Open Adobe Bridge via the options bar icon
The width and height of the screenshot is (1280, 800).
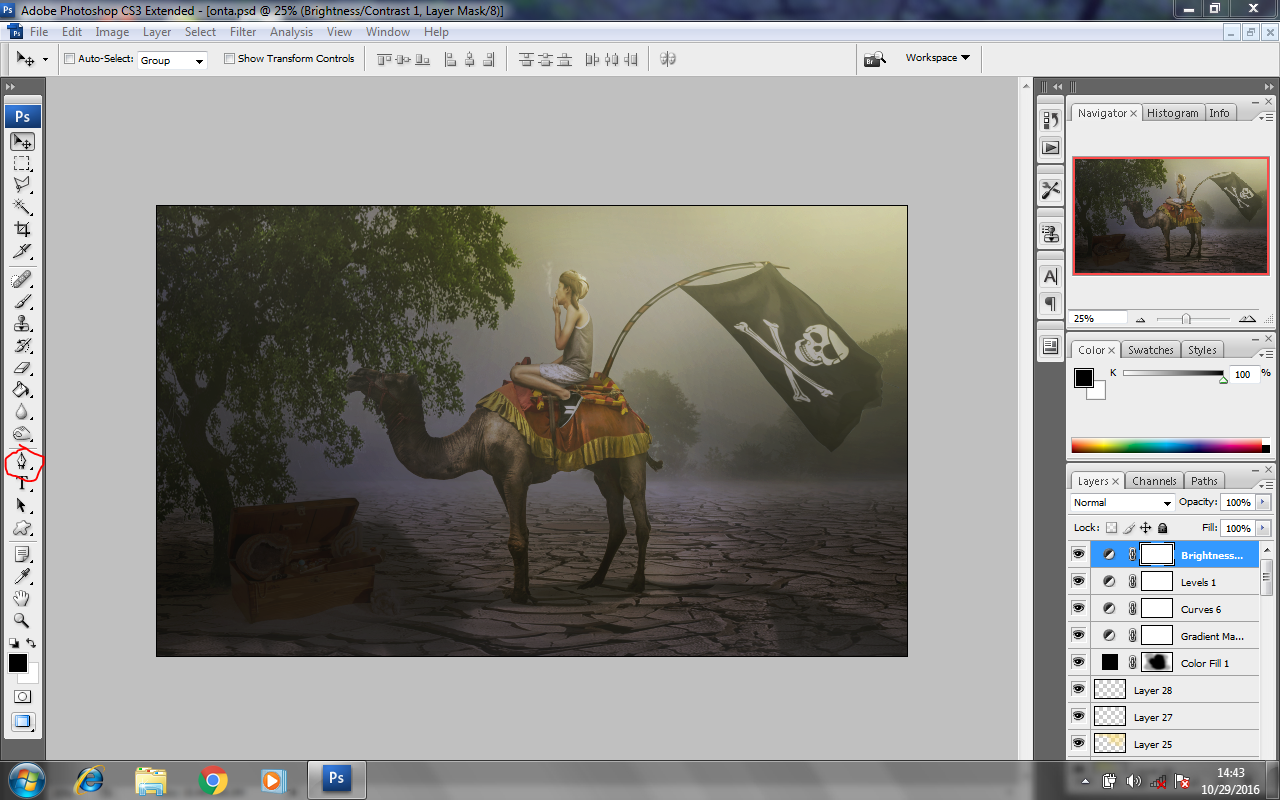875,58
